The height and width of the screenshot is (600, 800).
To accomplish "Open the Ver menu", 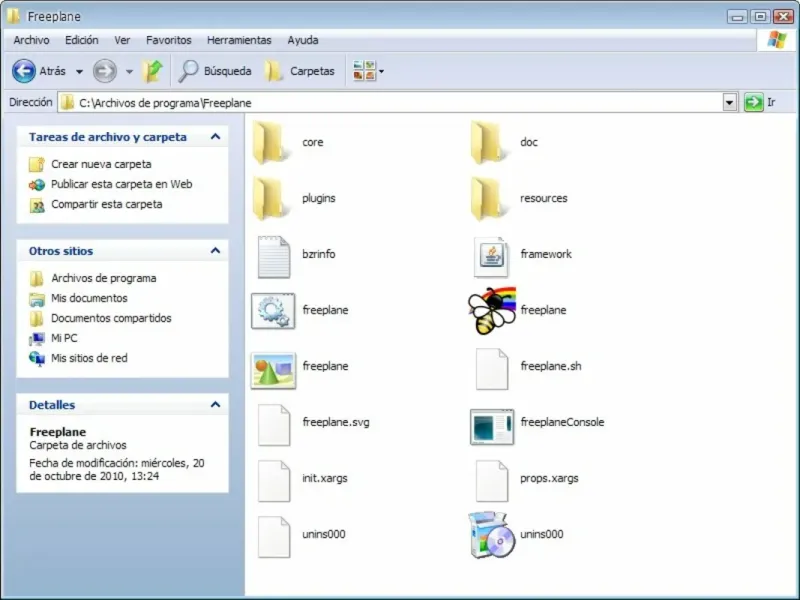I will 122,40.
